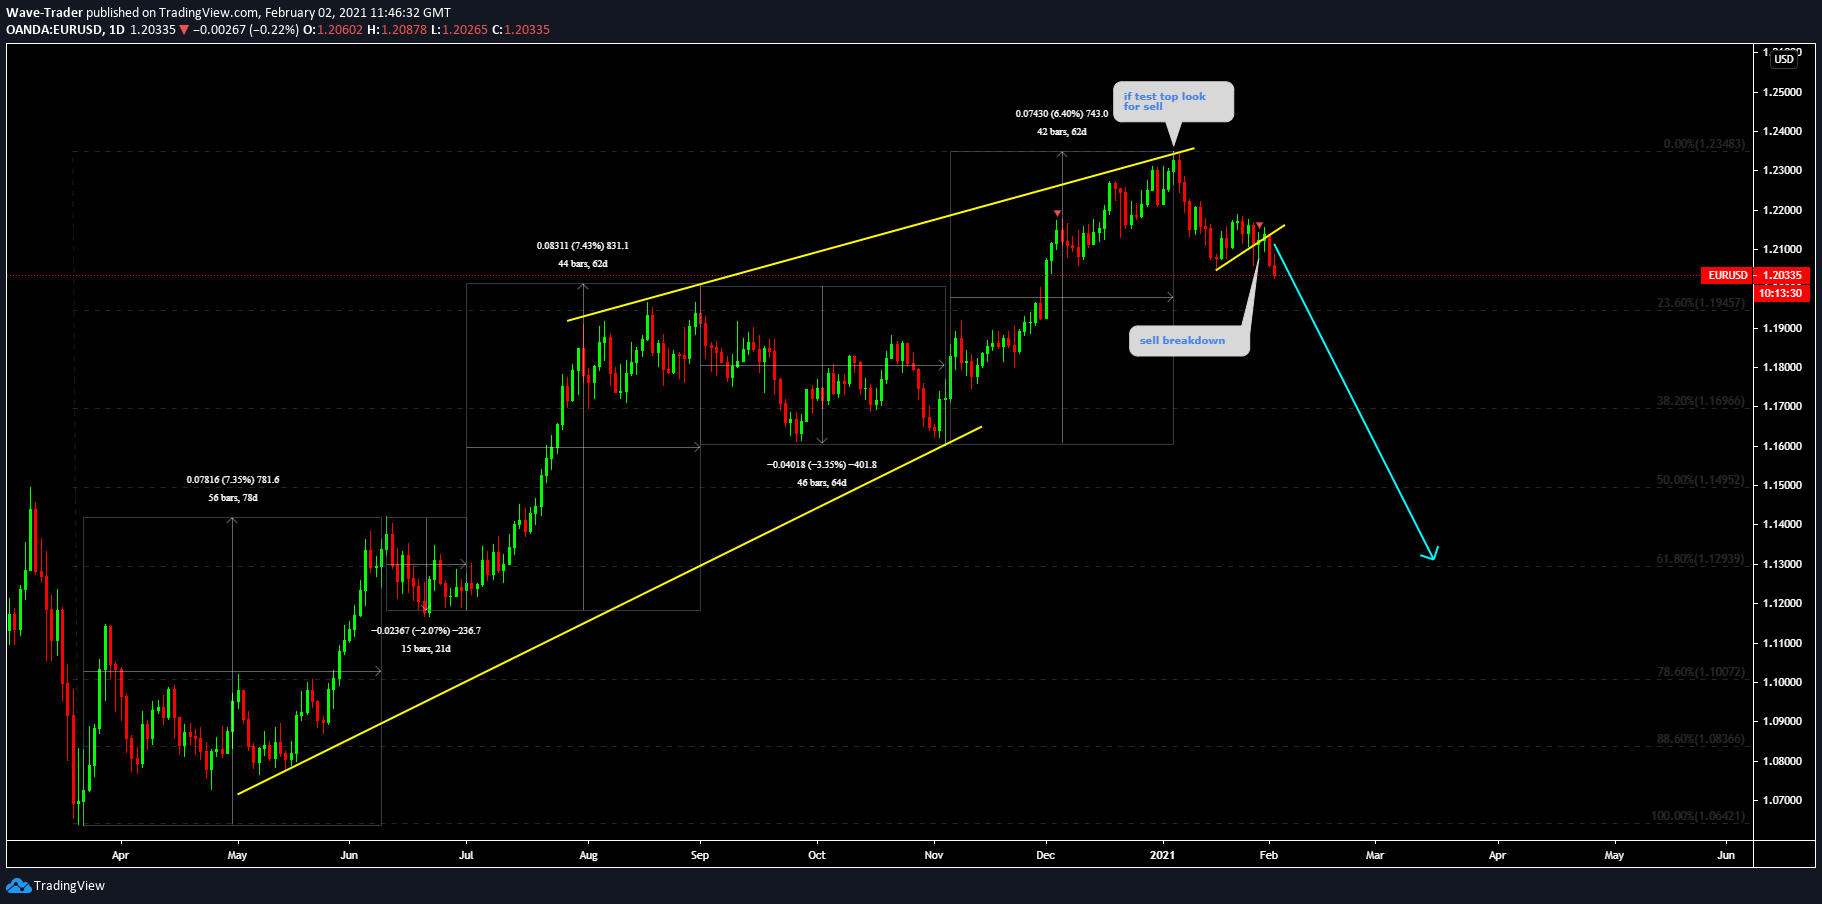Click the TradingView logo at bottom left
The height and width of the screenshot is (904, 1822).
tap(56, 886)
